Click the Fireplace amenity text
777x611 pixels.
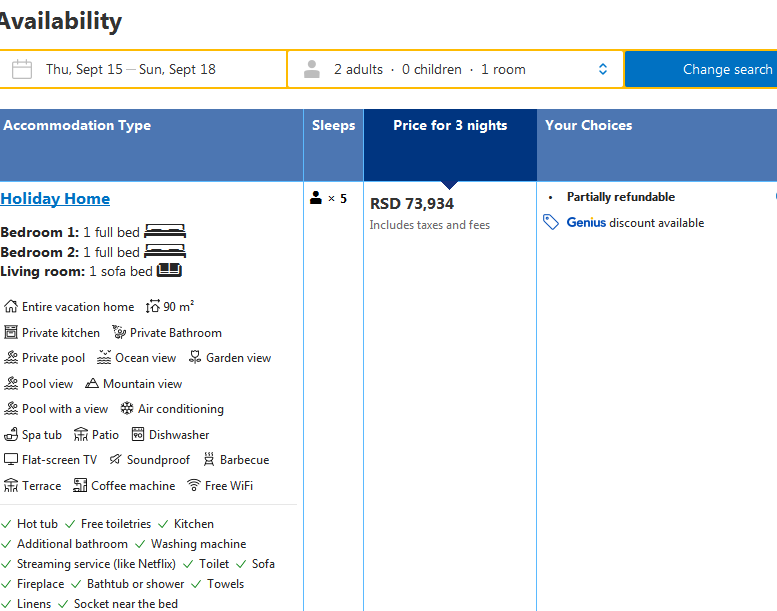[41, 584]
